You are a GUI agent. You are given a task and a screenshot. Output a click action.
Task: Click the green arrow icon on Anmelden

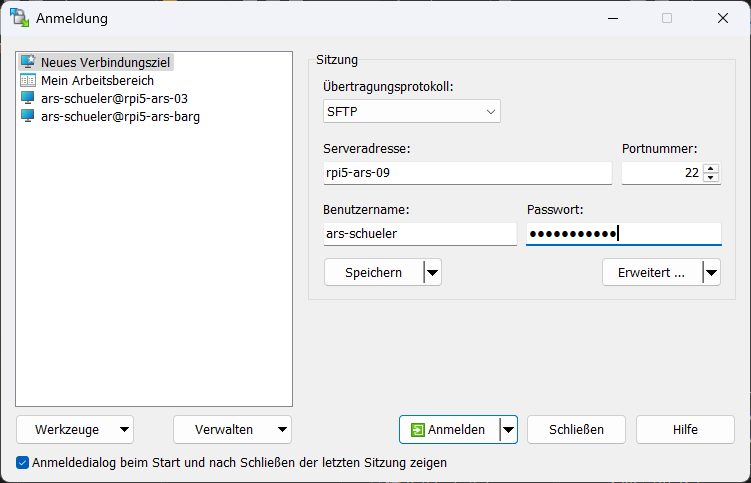click(418, 430)
